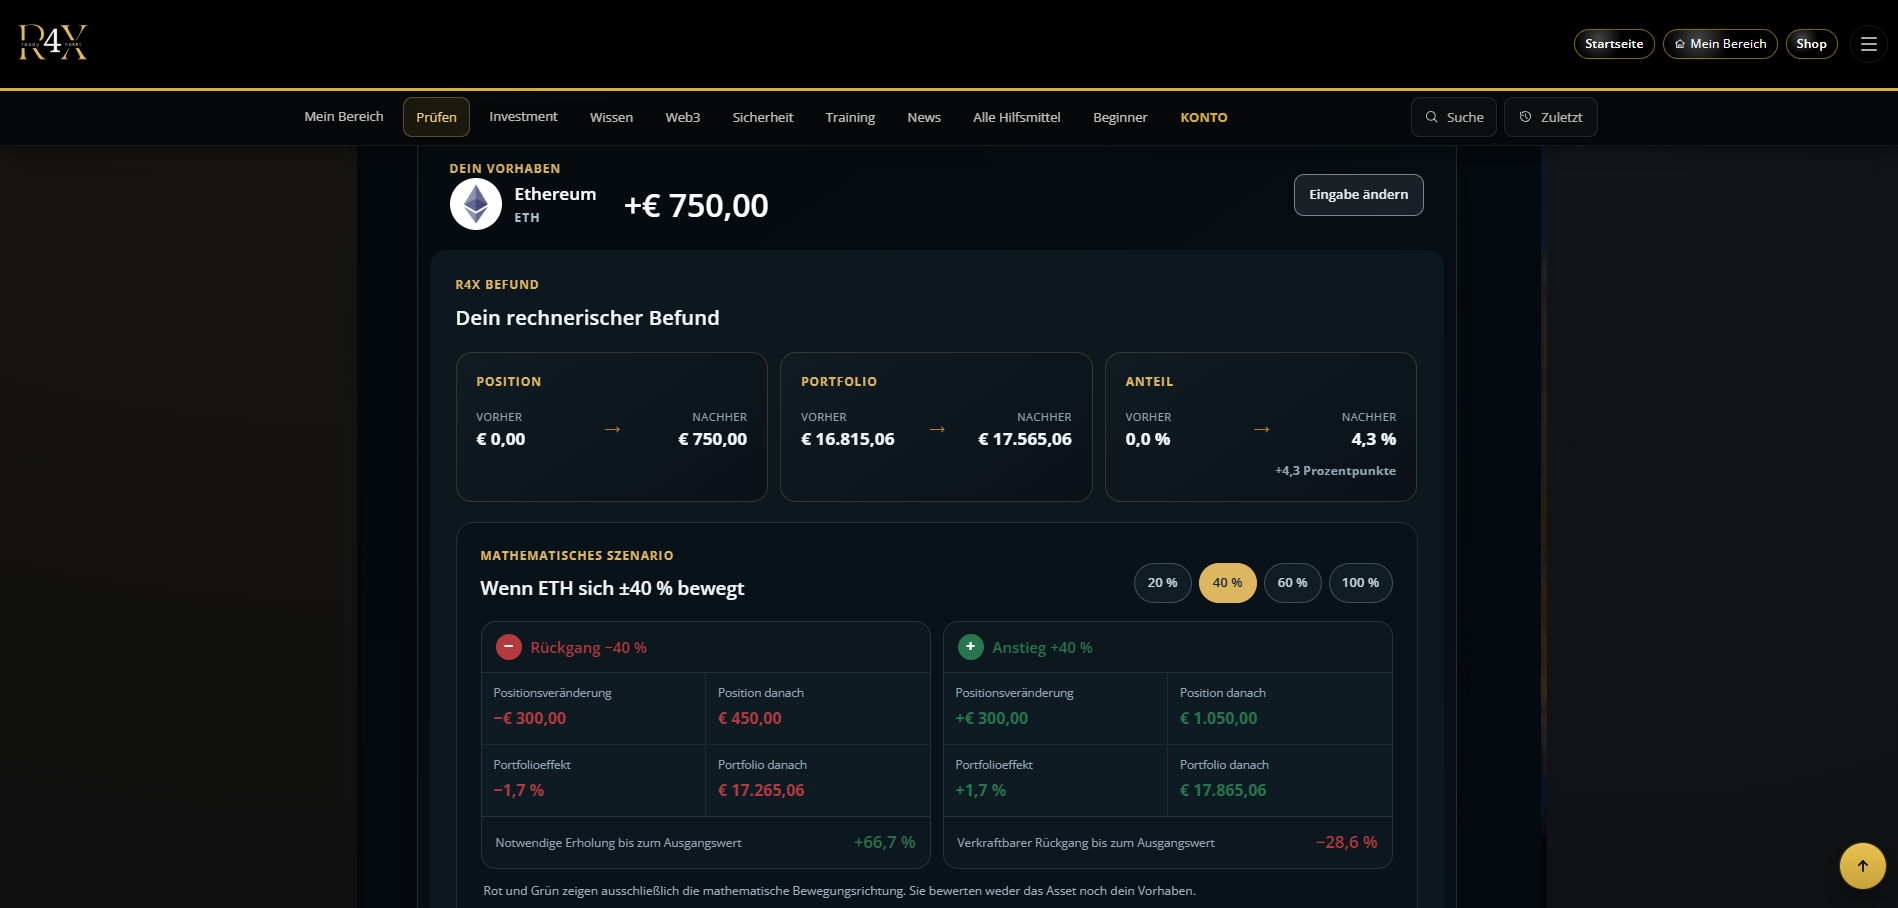1898x908 pixels.
Task: Select the 100 % scenario option
Action: 1360,583
